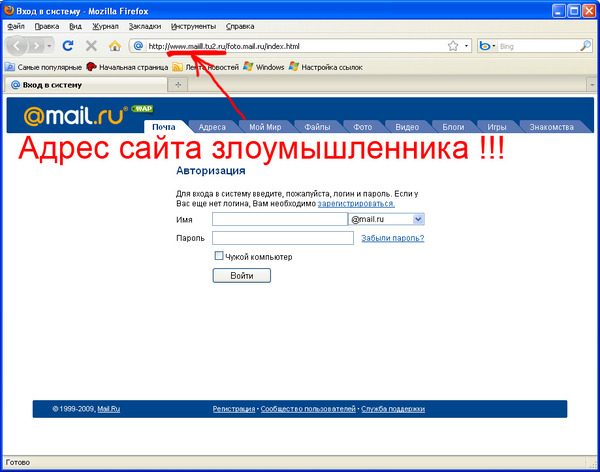Click the Пароль password field
600x472 pixels.
point(283,238)
